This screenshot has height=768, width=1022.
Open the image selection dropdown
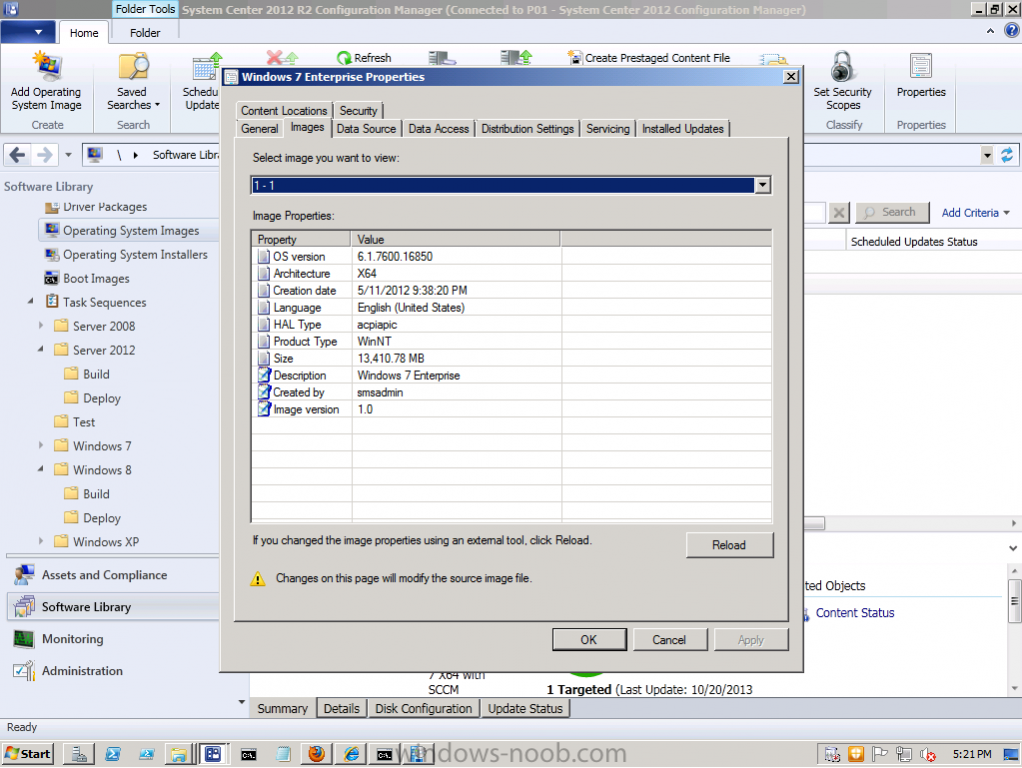[x=762, y=185]
